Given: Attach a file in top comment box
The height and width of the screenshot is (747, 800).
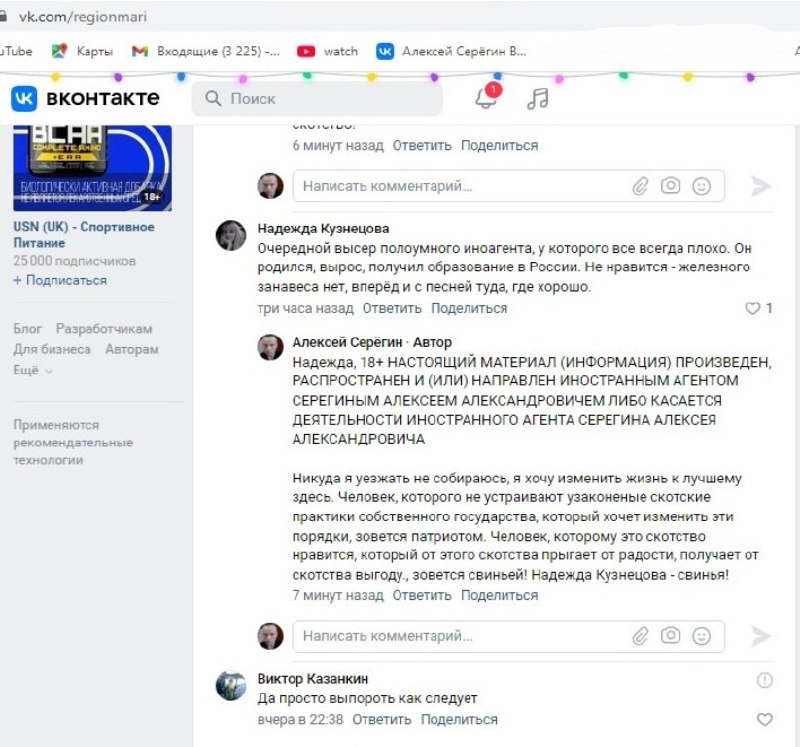Looking at the screenshot, I should point(640,186).
